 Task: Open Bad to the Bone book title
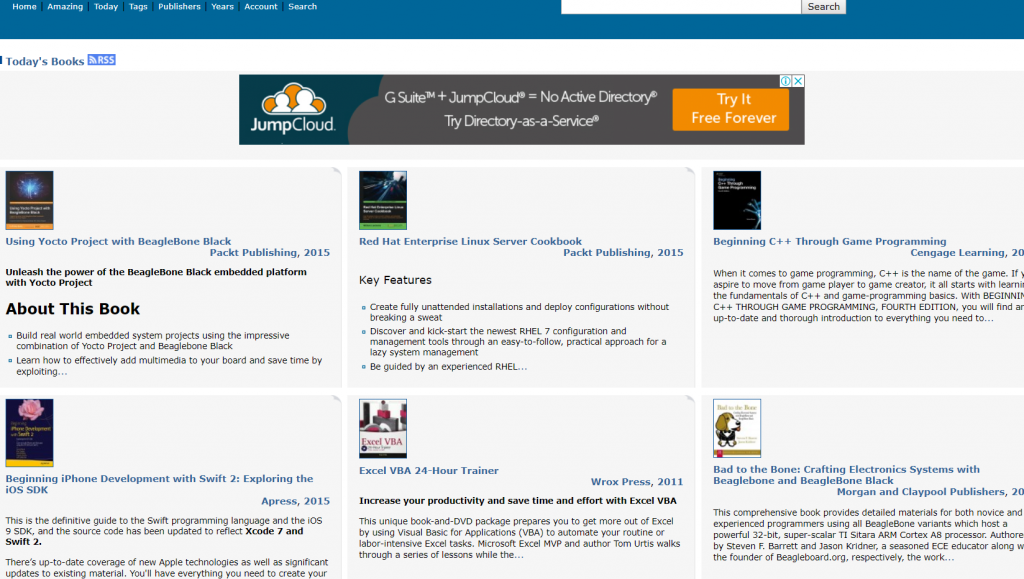tap(846, 475)
